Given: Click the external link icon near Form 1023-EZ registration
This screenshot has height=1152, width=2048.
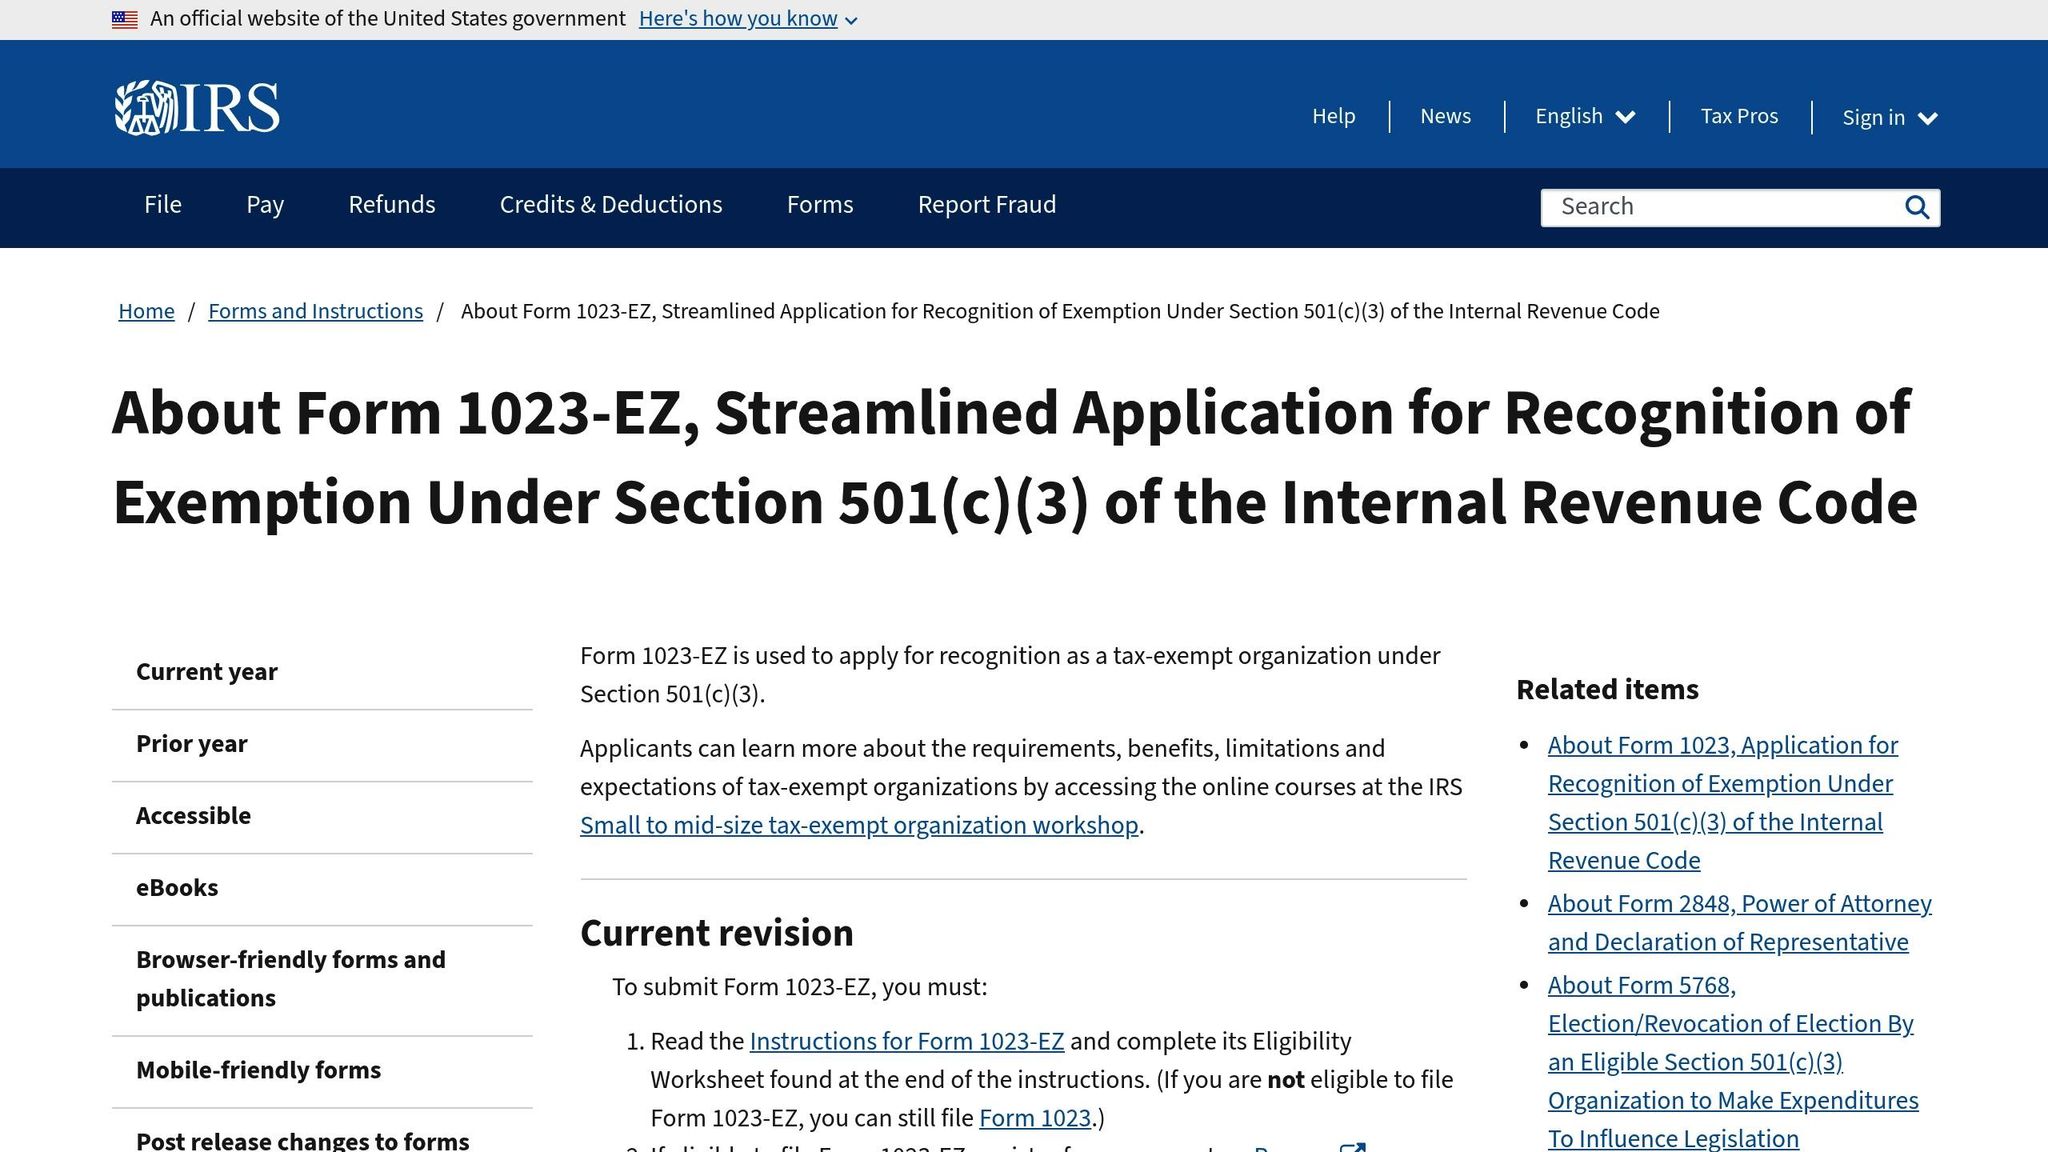Looking at the screenshot, I should (1354, 1147).
